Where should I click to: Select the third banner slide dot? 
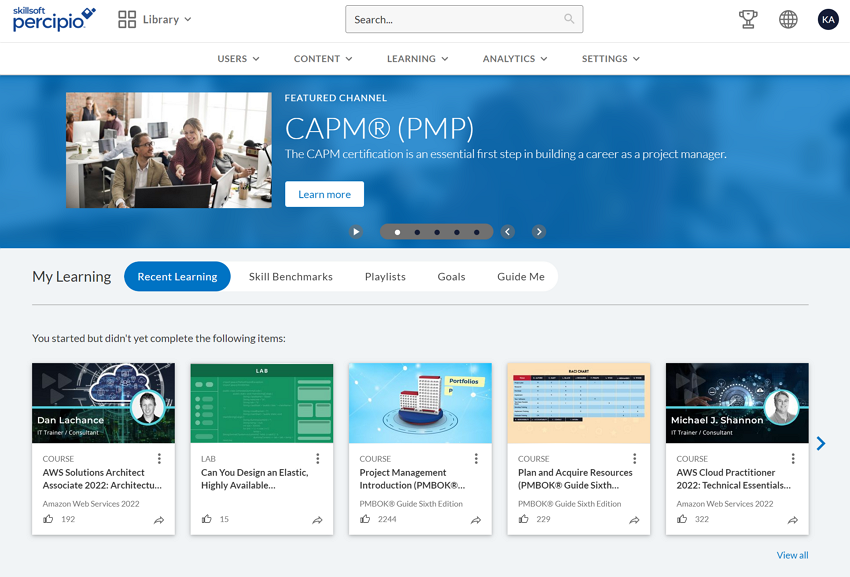point(437,232)
